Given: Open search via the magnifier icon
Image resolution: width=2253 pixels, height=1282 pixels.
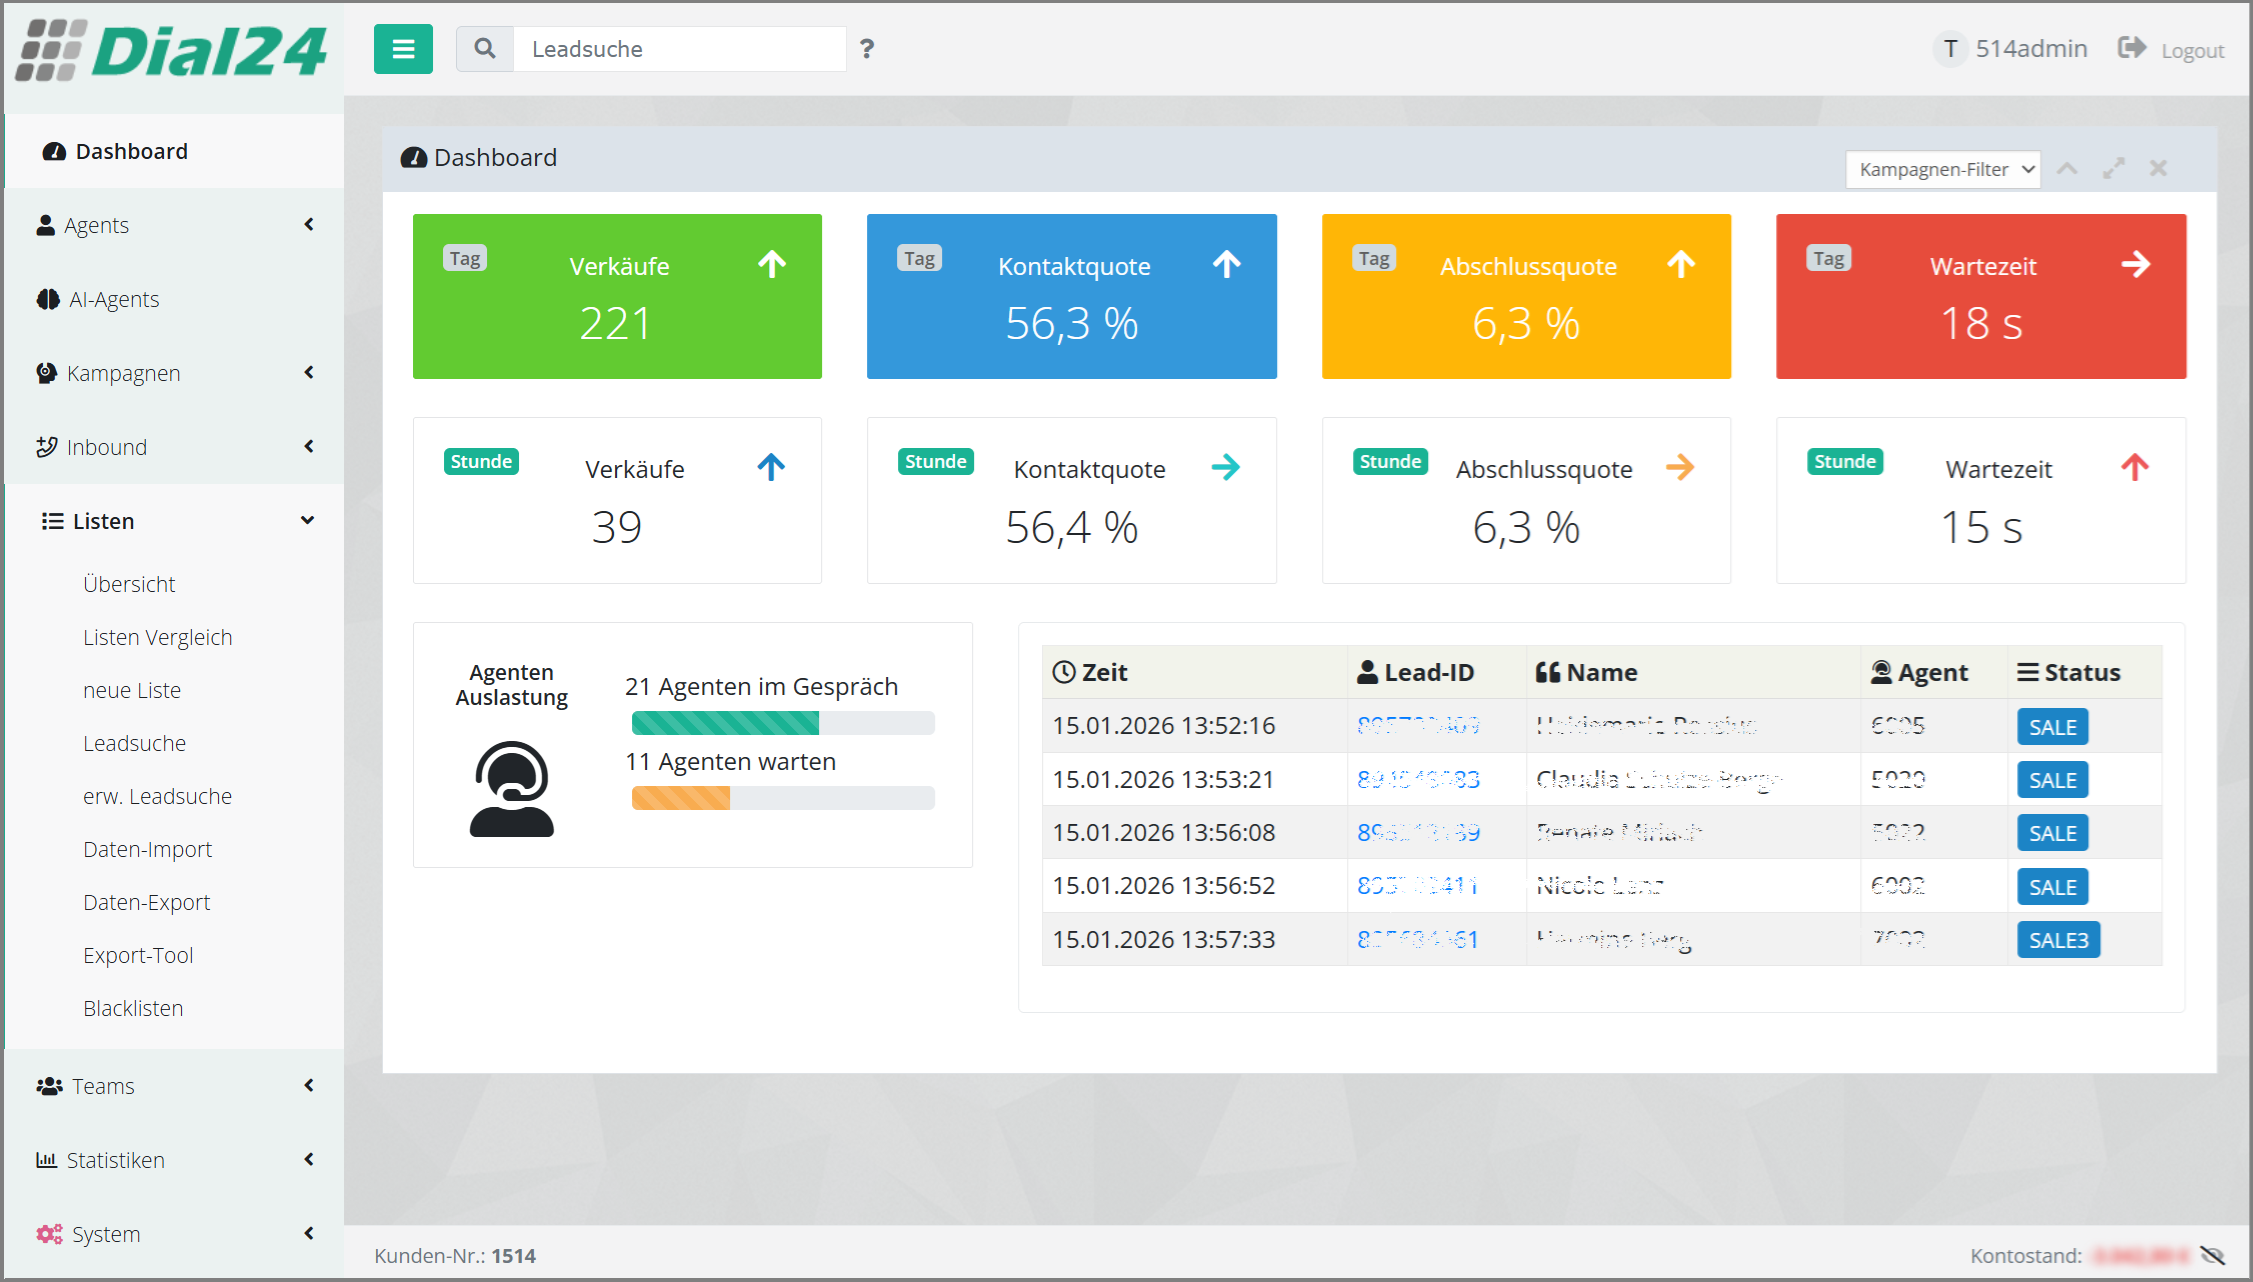Looking at the screenshot, I should [x=486, y=48].
